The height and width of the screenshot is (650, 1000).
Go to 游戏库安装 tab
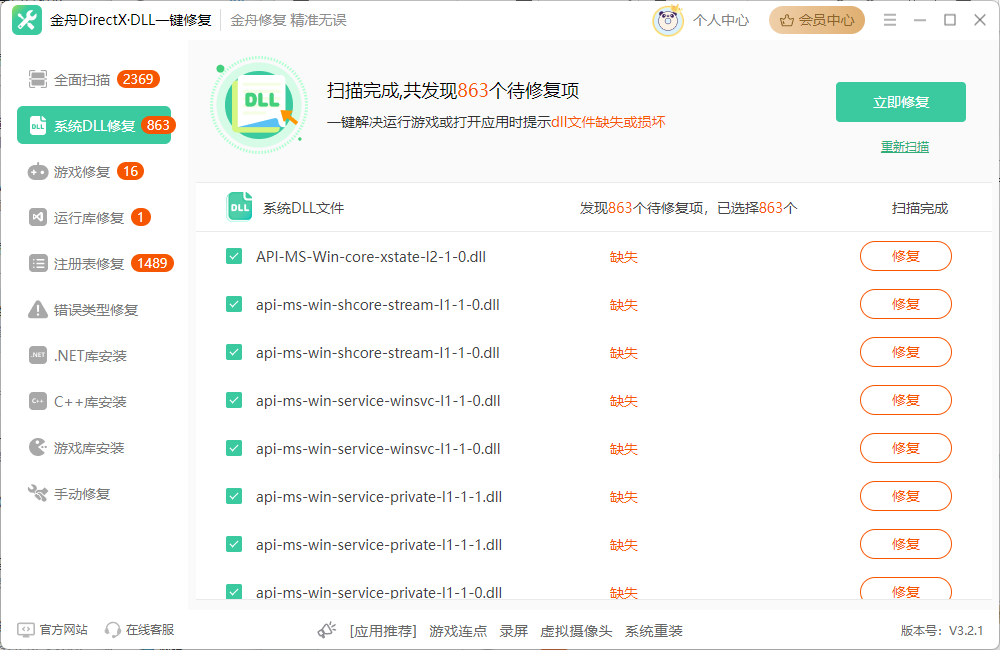pyautogui.click(x=94, y=447)
